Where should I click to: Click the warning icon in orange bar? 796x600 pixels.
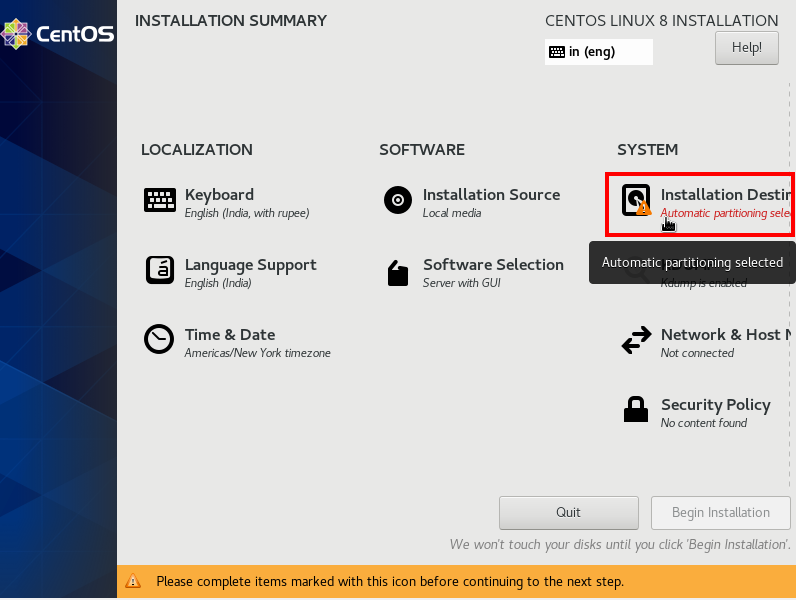pos(133,581)
